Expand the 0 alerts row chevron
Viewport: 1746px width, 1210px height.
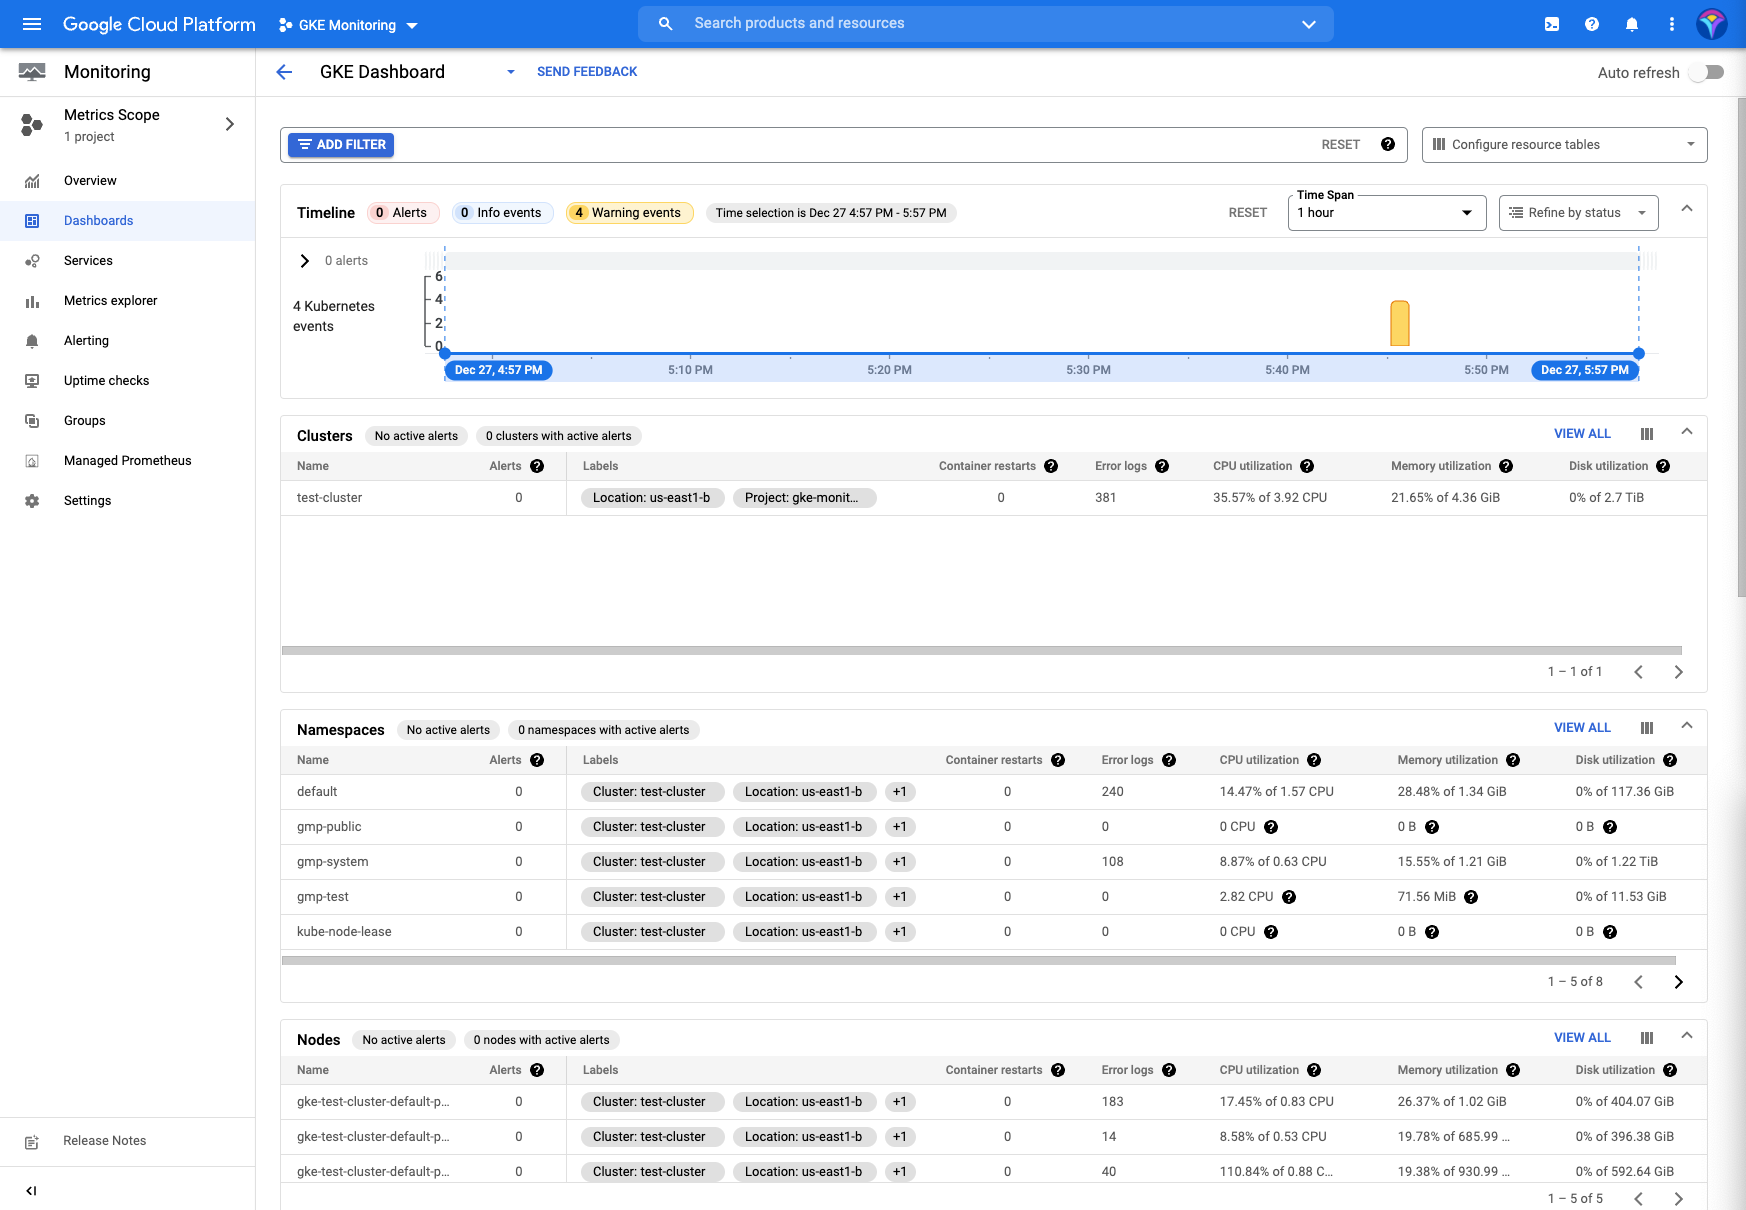pyautogui.click(x=305, y=261)
